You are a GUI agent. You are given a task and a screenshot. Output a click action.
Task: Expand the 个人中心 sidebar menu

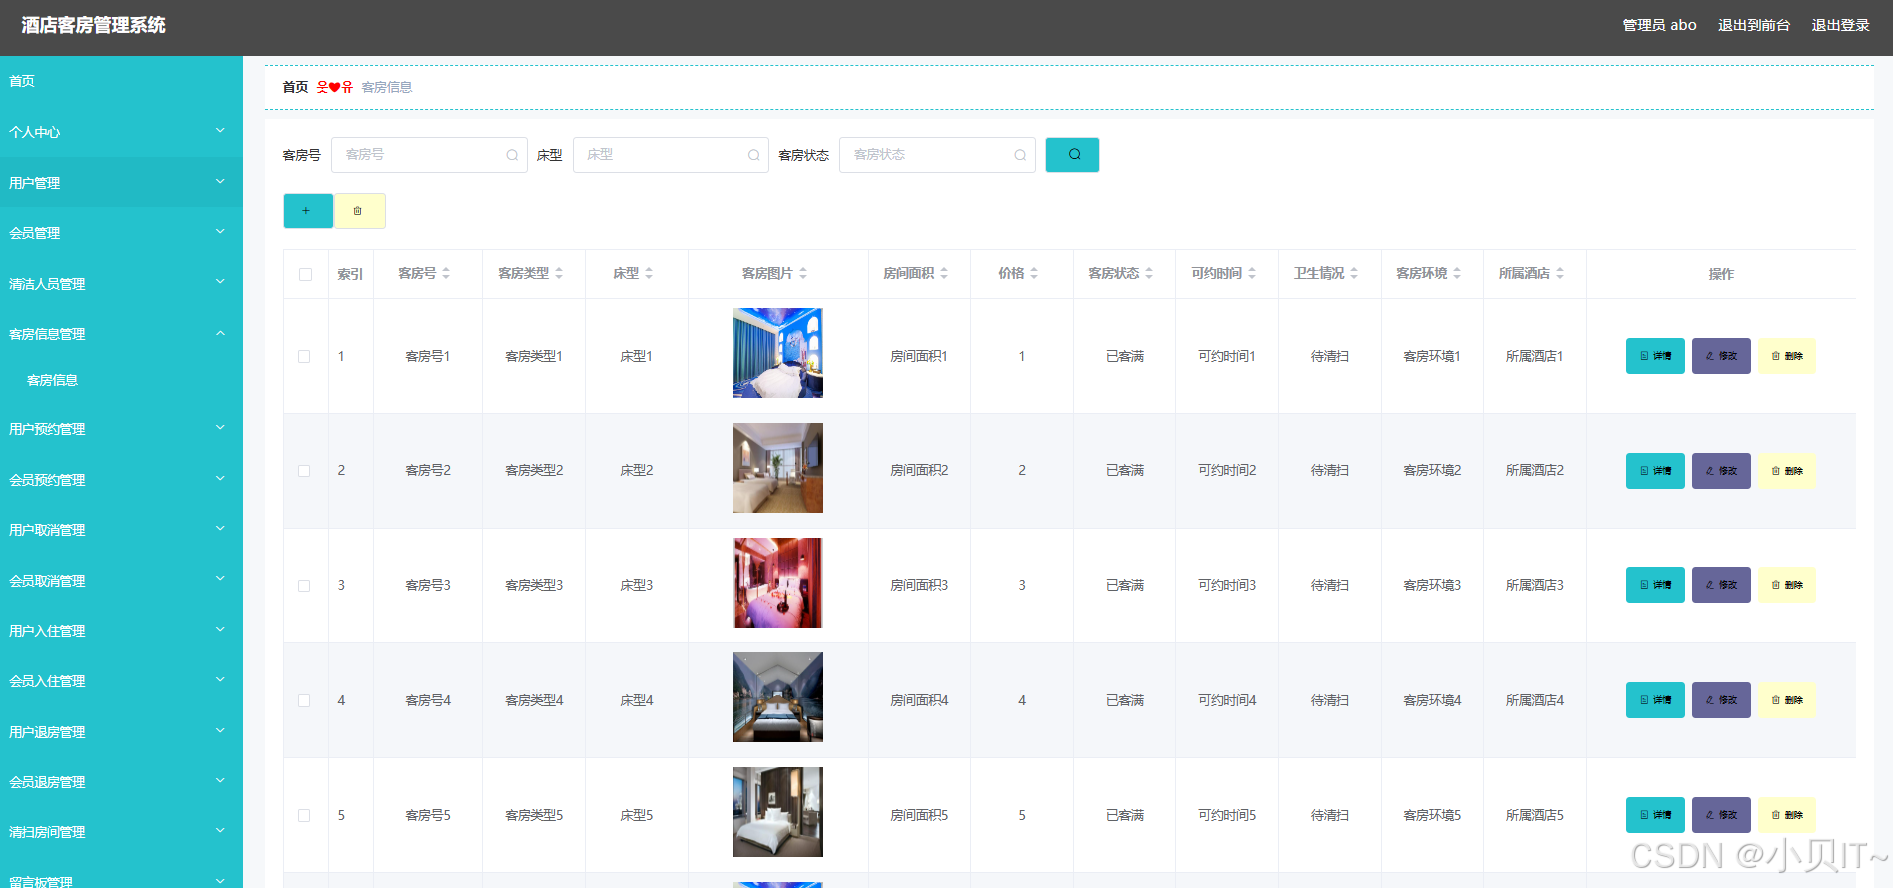(x=121, y=132)
